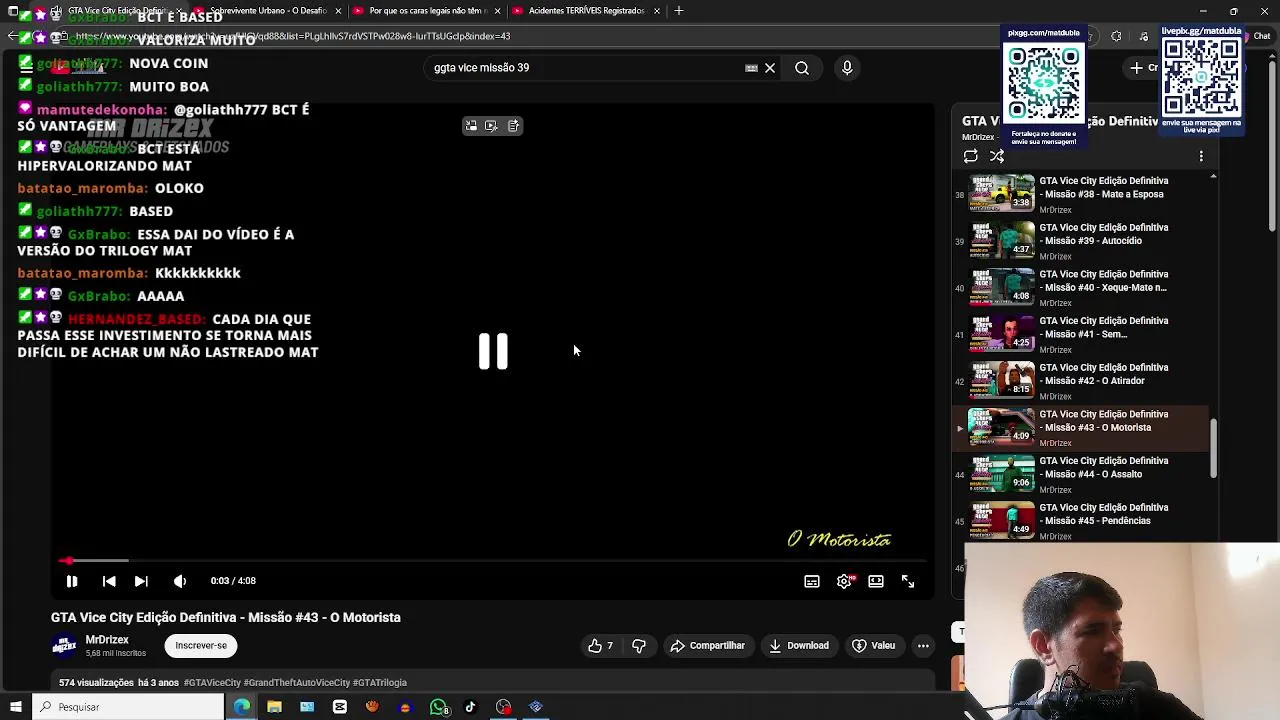1280x720 pixels.
Task: Toggle playlist shuffle button
Action: coord(997,156)
